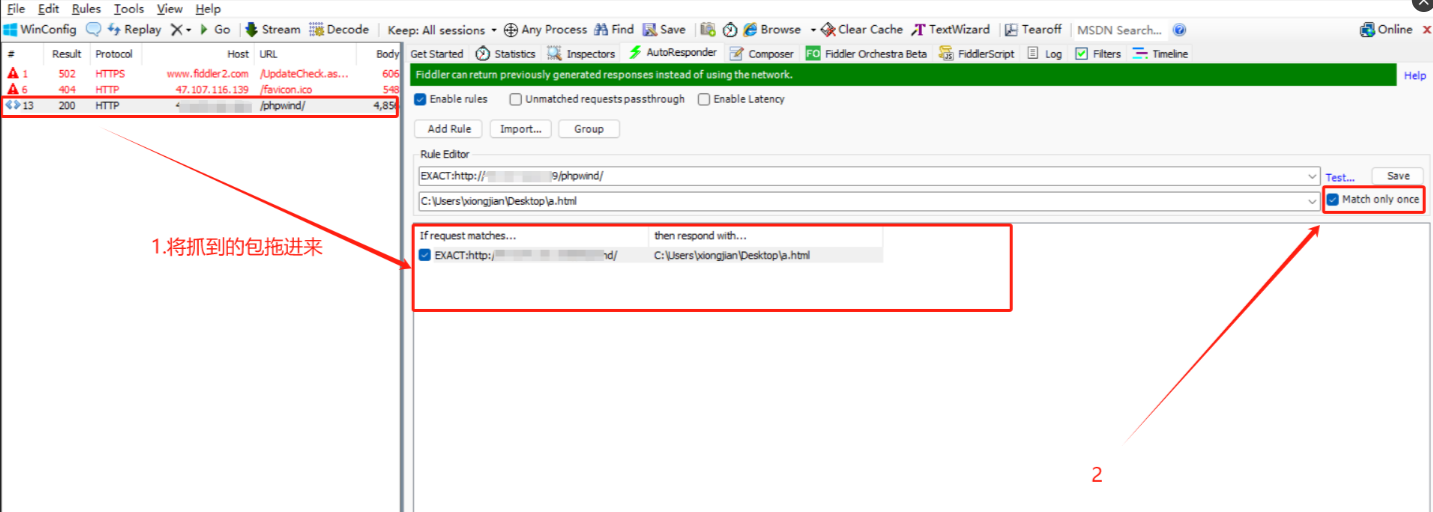
Task: Switch to the AutoResponder tab
Action: [673, 53]
